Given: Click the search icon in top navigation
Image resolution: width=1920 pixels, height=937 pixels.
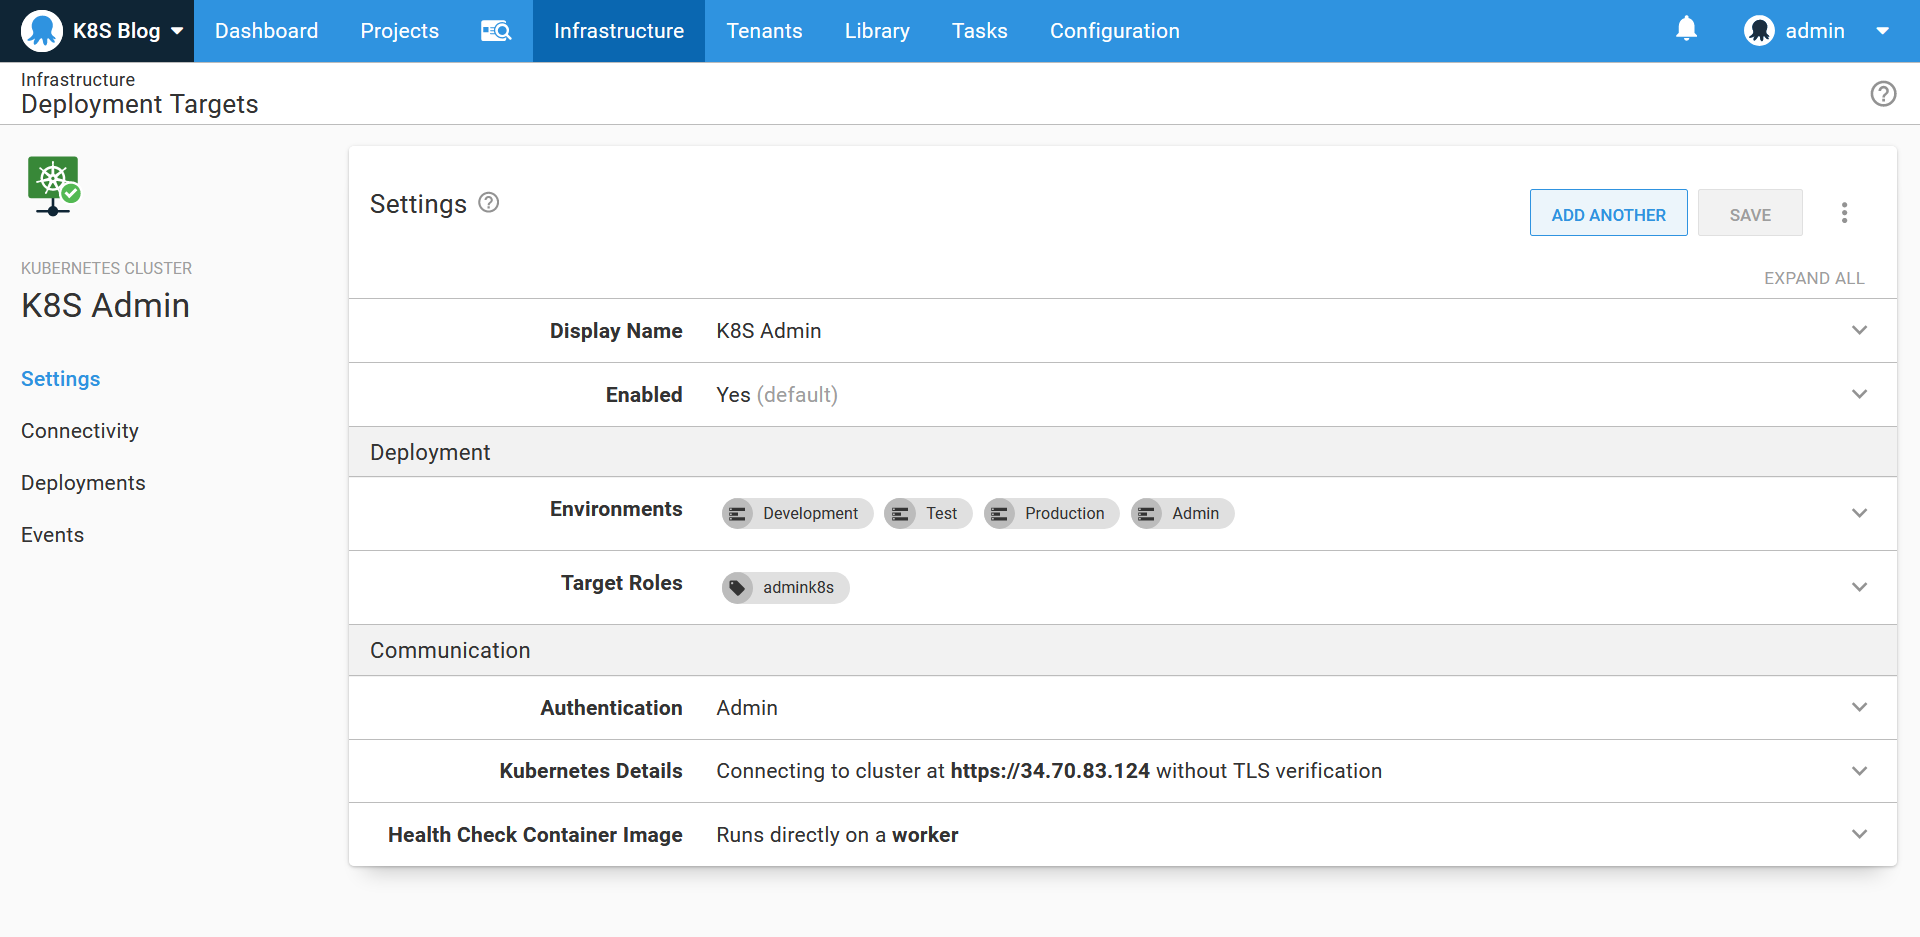Looking at the screenshot, I should (495, 31).
